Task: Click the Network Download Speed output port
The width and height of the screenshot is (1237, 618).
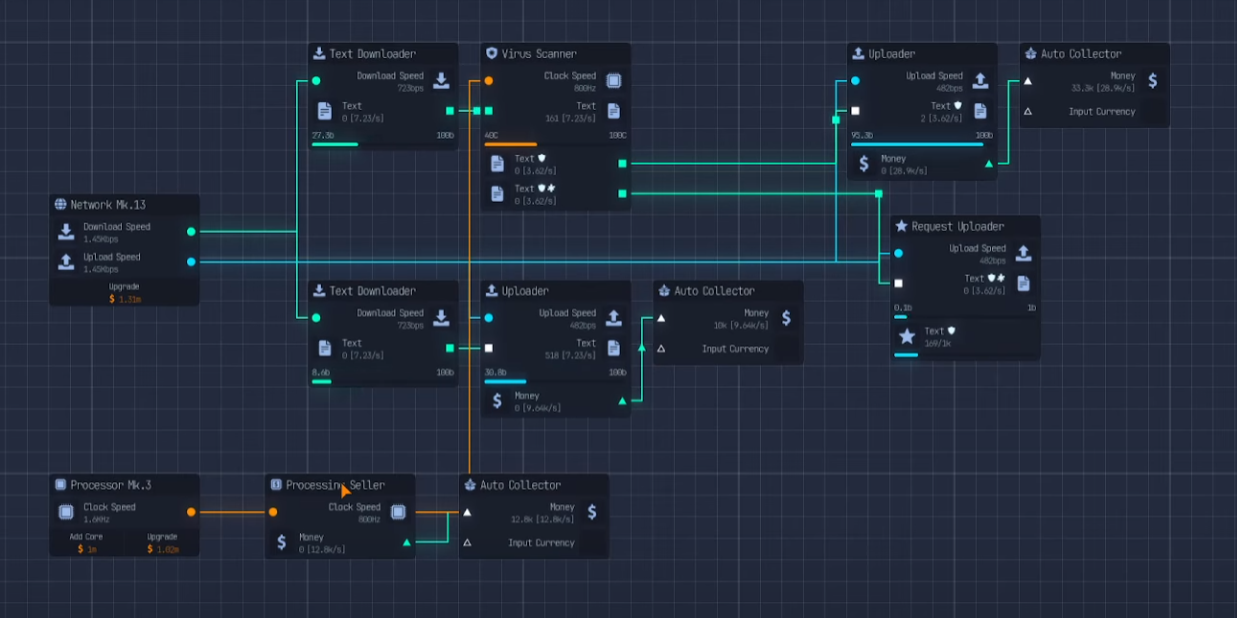Action: [x=191, y=231]
